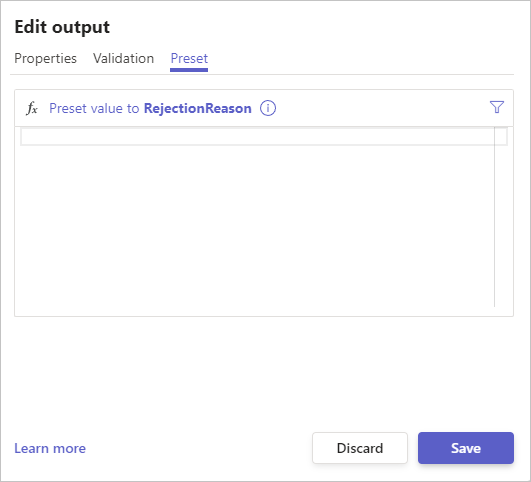Select the Preset tab
This screenshot has width=531, height=482.
click(189, 58)
